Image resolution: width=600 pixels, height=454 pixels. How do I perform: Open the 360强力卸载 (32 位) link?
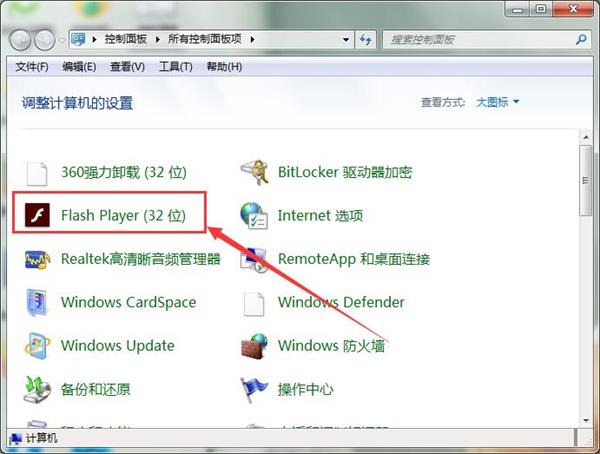pos(124,172)
